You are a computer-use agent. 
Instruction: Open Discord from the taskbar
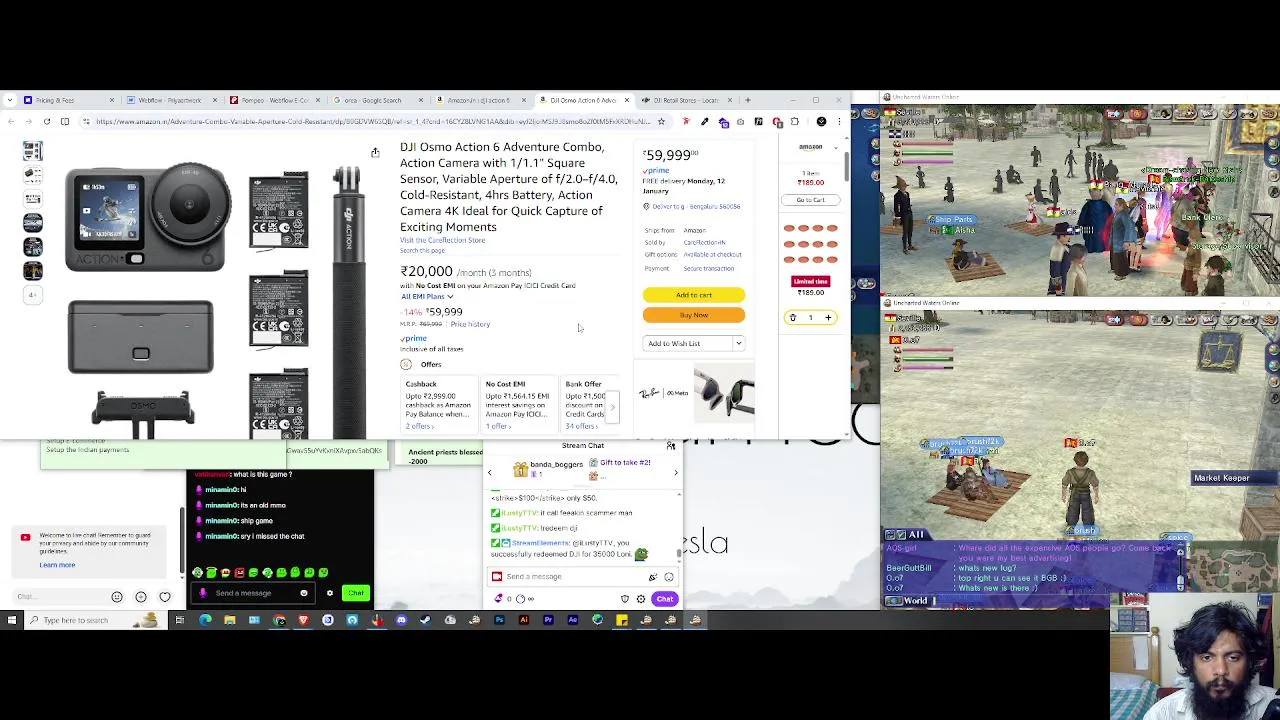(401, 620)
